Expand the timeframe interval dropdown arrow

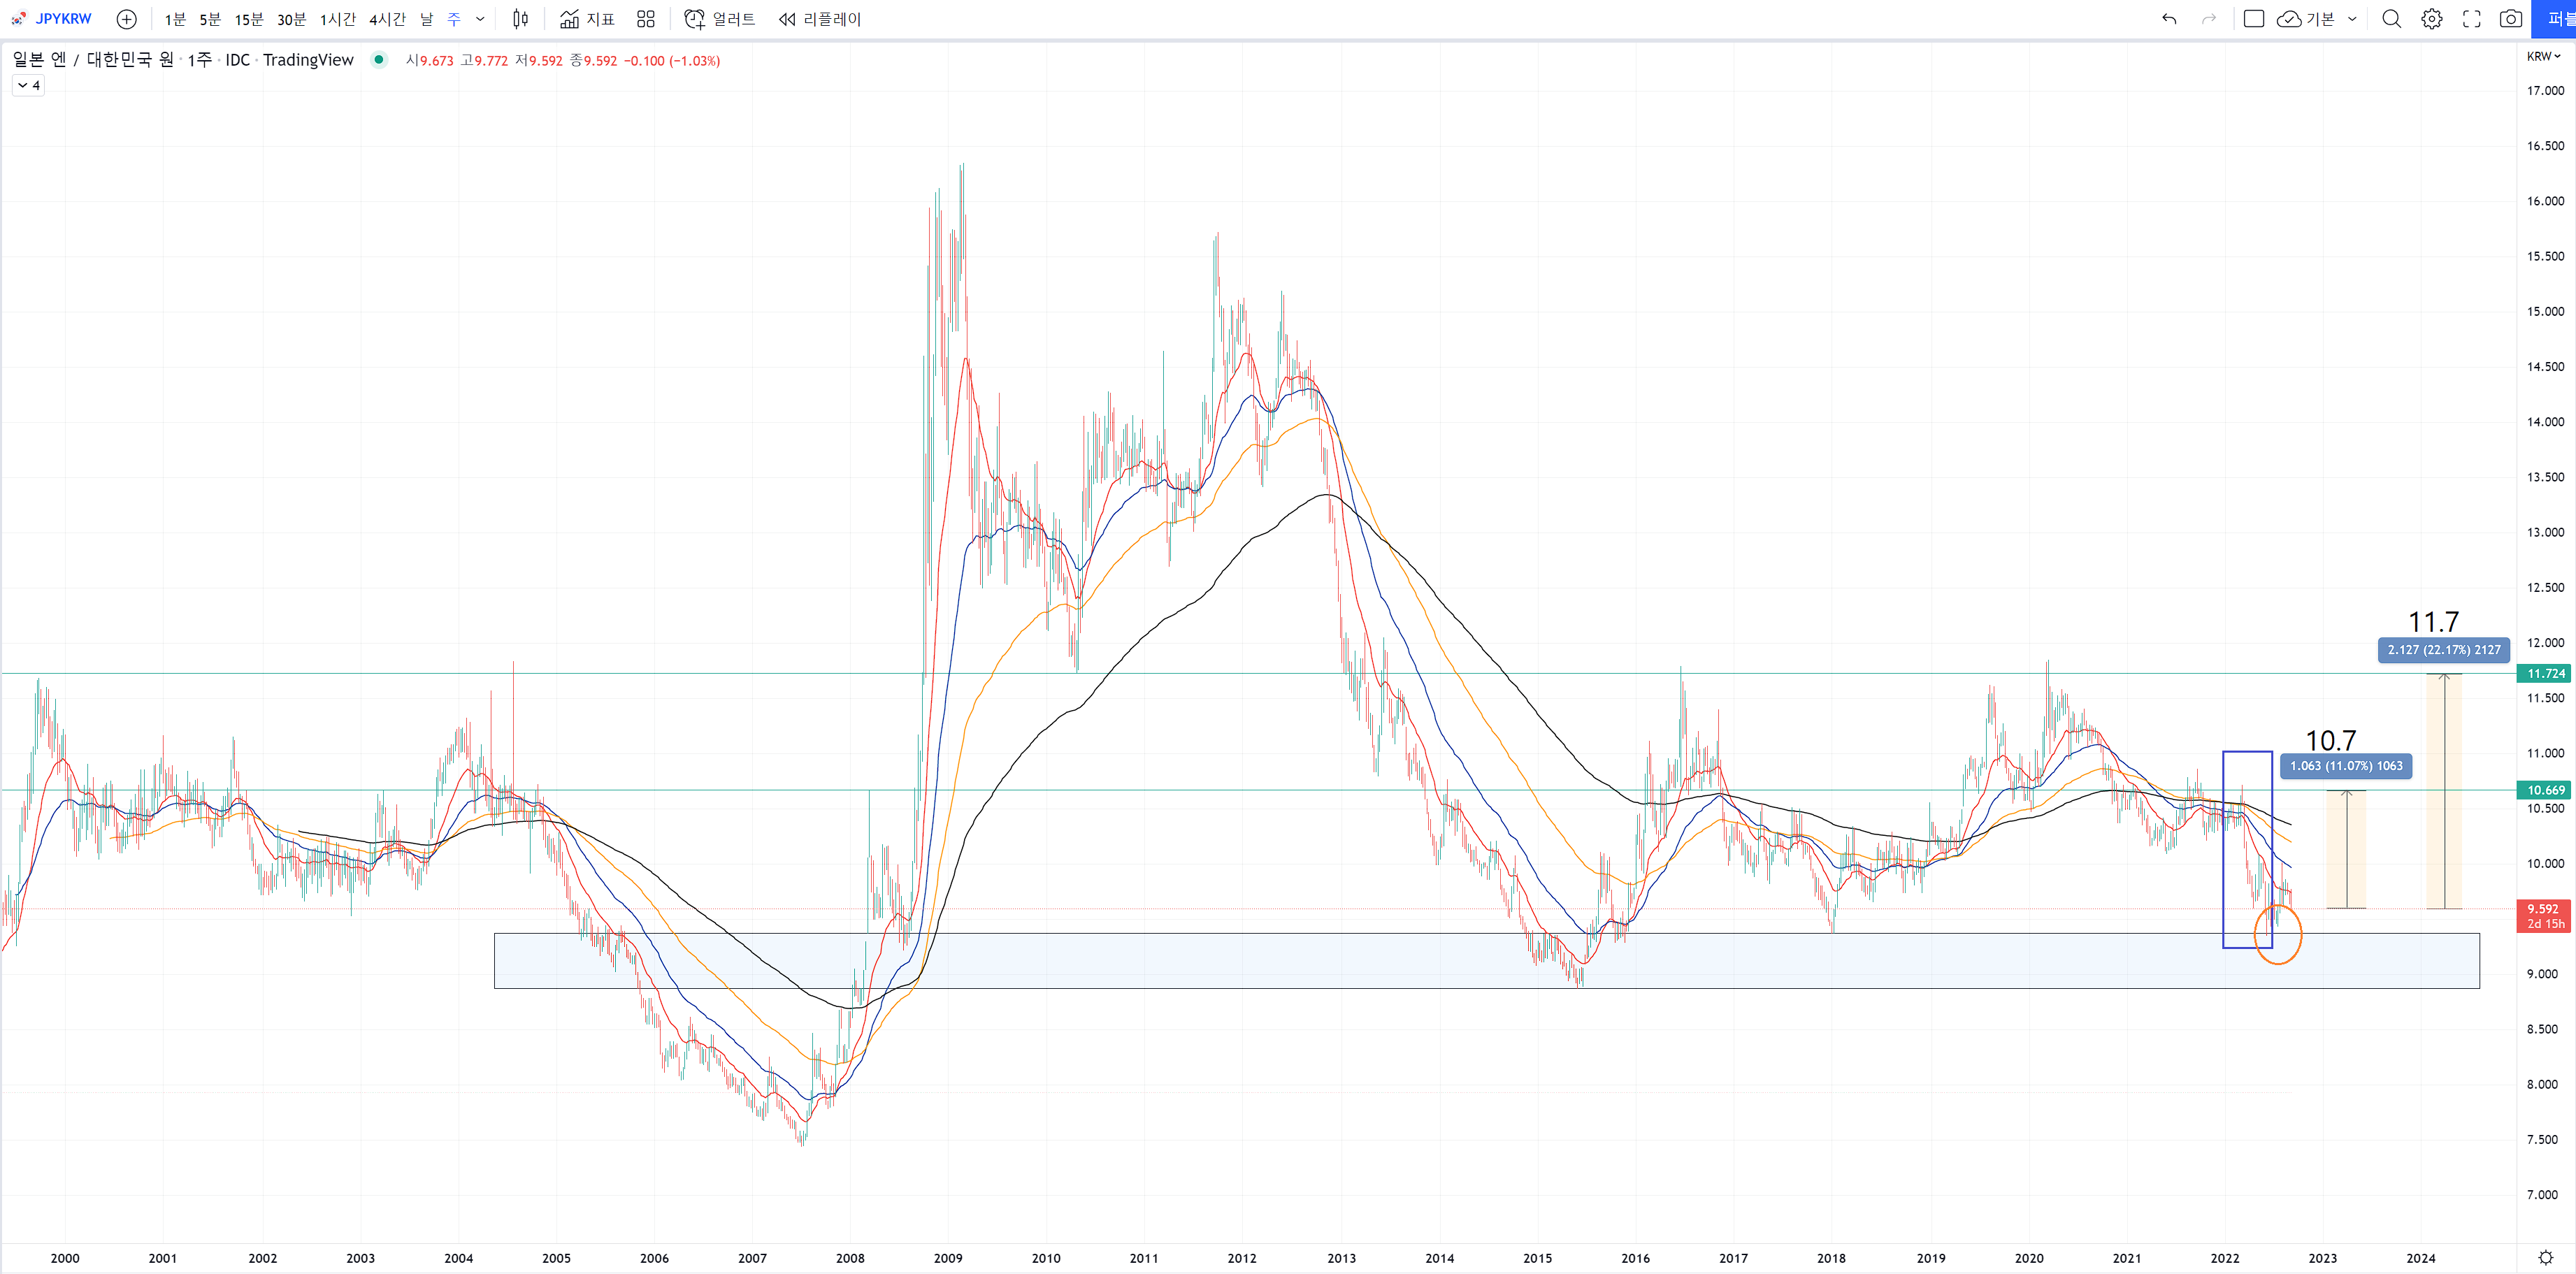tap(480, 19)
